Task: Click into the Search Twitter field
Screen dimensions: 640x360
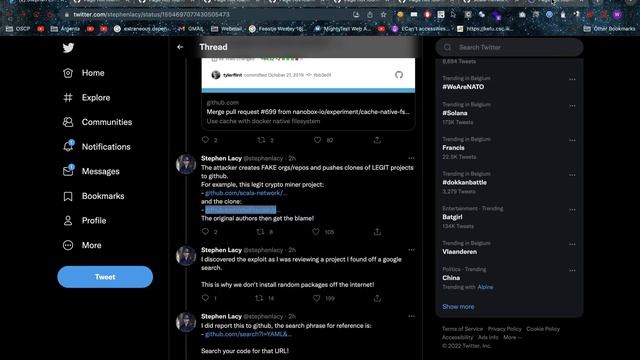Action: pyautogui.click(x=509, y=47)
